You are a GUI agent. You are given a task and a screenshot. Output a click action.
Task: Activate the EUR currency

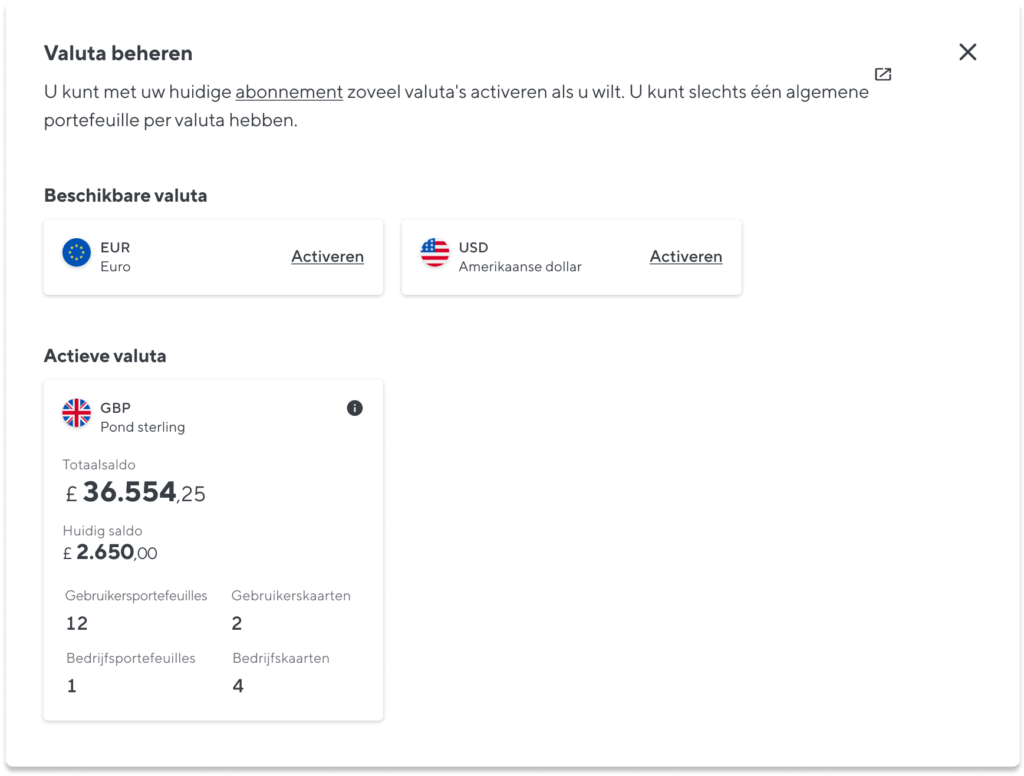[327, 257]
